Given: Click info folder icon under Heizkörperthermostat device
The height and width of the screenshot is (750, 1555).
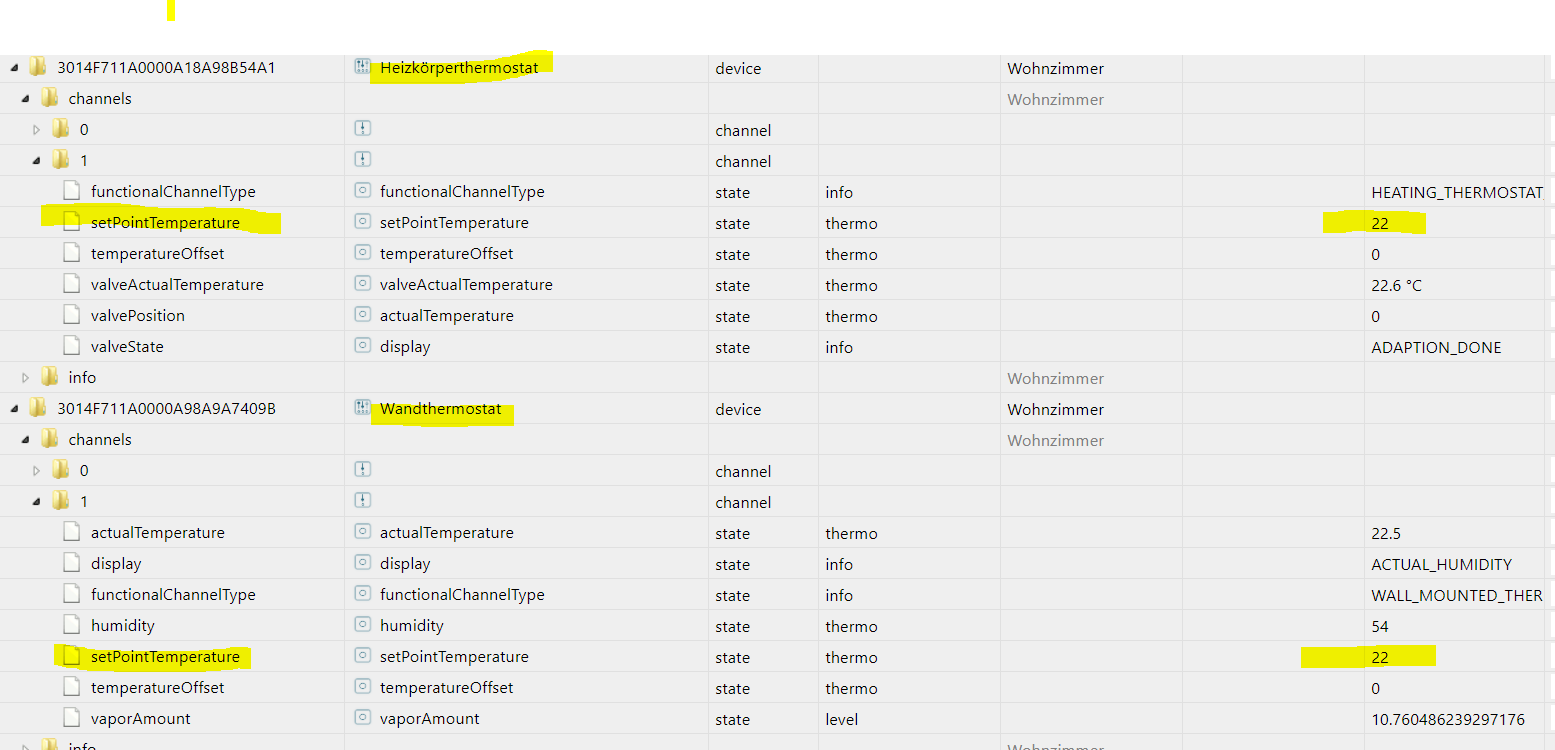Looking at the screenshot, I should point(49,377).
